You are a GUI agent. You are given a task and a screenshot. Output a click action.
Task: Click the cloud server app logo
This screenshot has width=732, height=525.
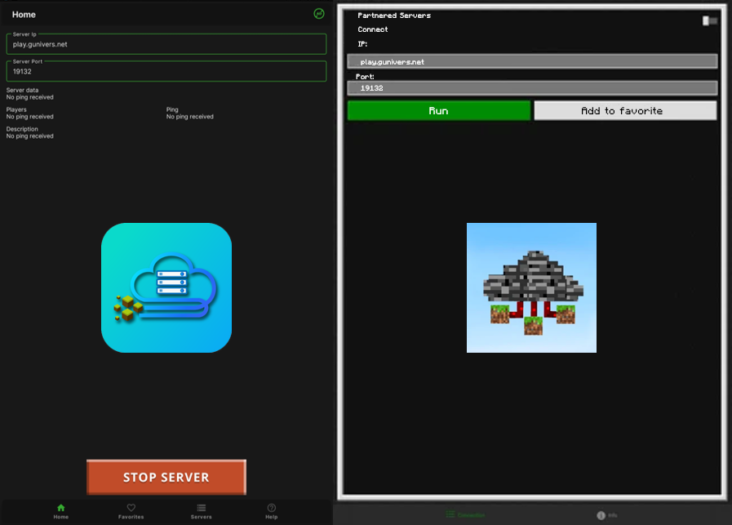[x=166, y=288]
